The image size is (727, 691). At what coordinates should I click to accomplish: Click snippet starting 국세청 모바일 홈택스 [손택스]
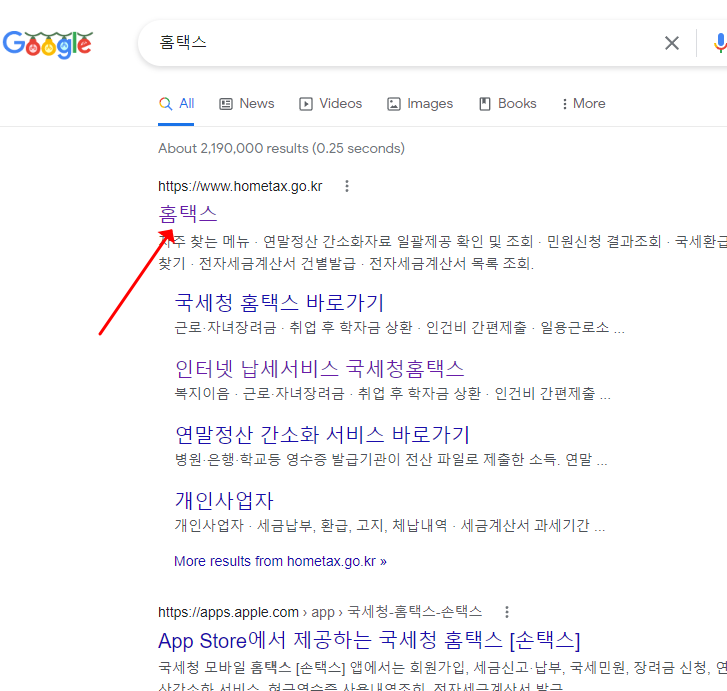click(x=442, y=668)
